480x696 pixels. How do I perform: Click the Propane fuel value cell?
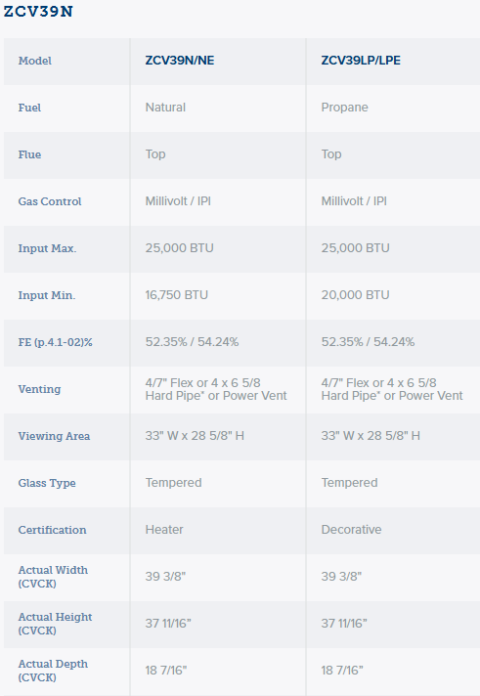coord(345,107)
